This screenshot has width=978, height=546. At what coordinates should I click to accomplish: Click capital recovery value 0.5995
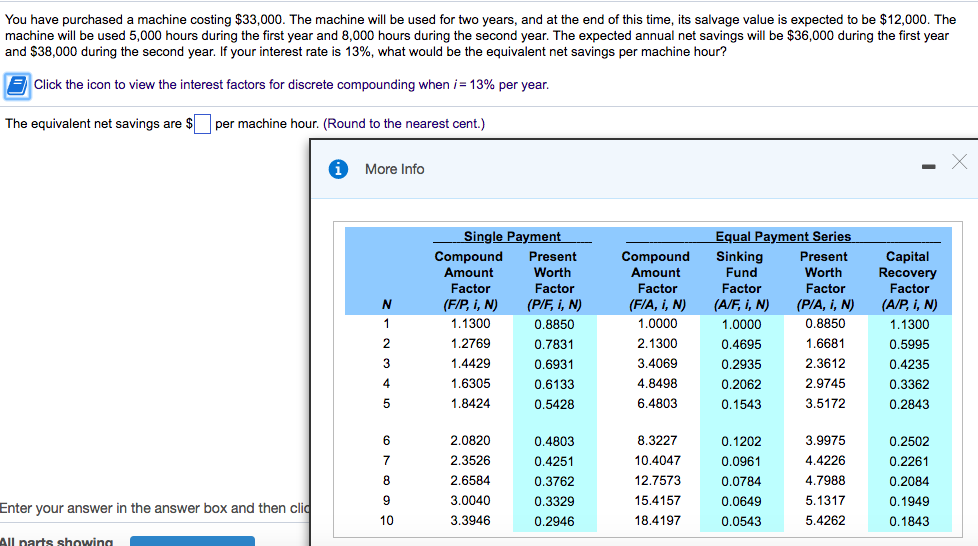pyautogui.click(x=909, y=344)
